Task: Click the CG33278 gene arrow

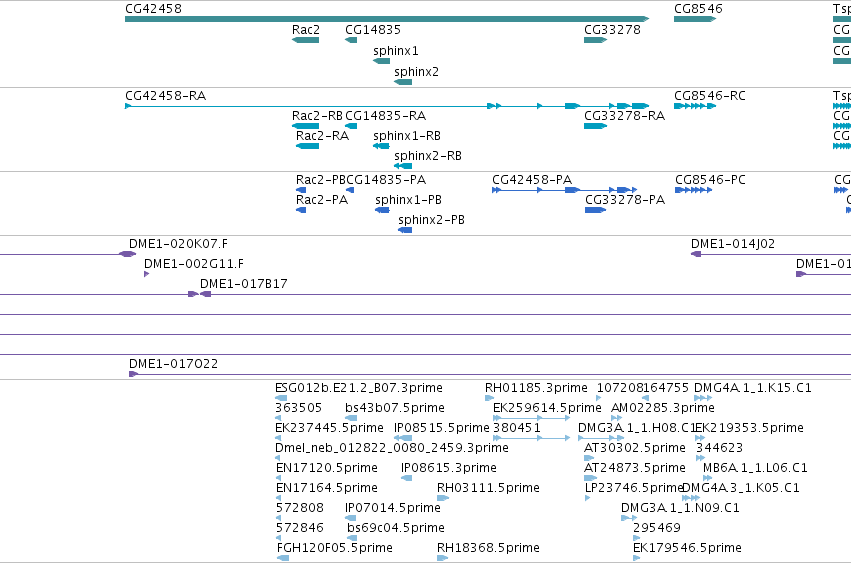Action: click(595, 40)
